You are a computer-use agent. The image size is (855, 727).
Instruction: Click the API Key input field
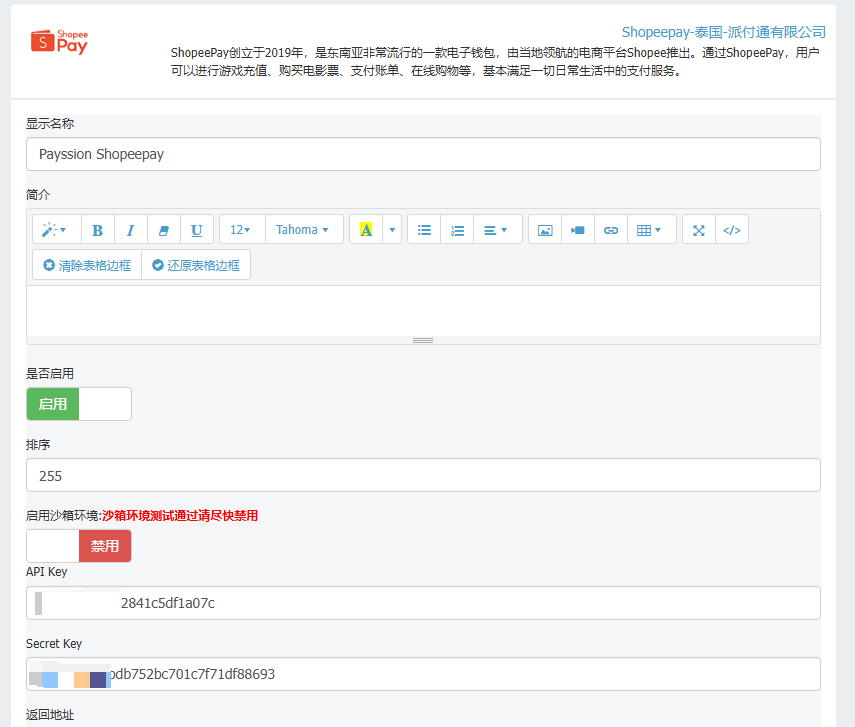(x=423, y=603)
